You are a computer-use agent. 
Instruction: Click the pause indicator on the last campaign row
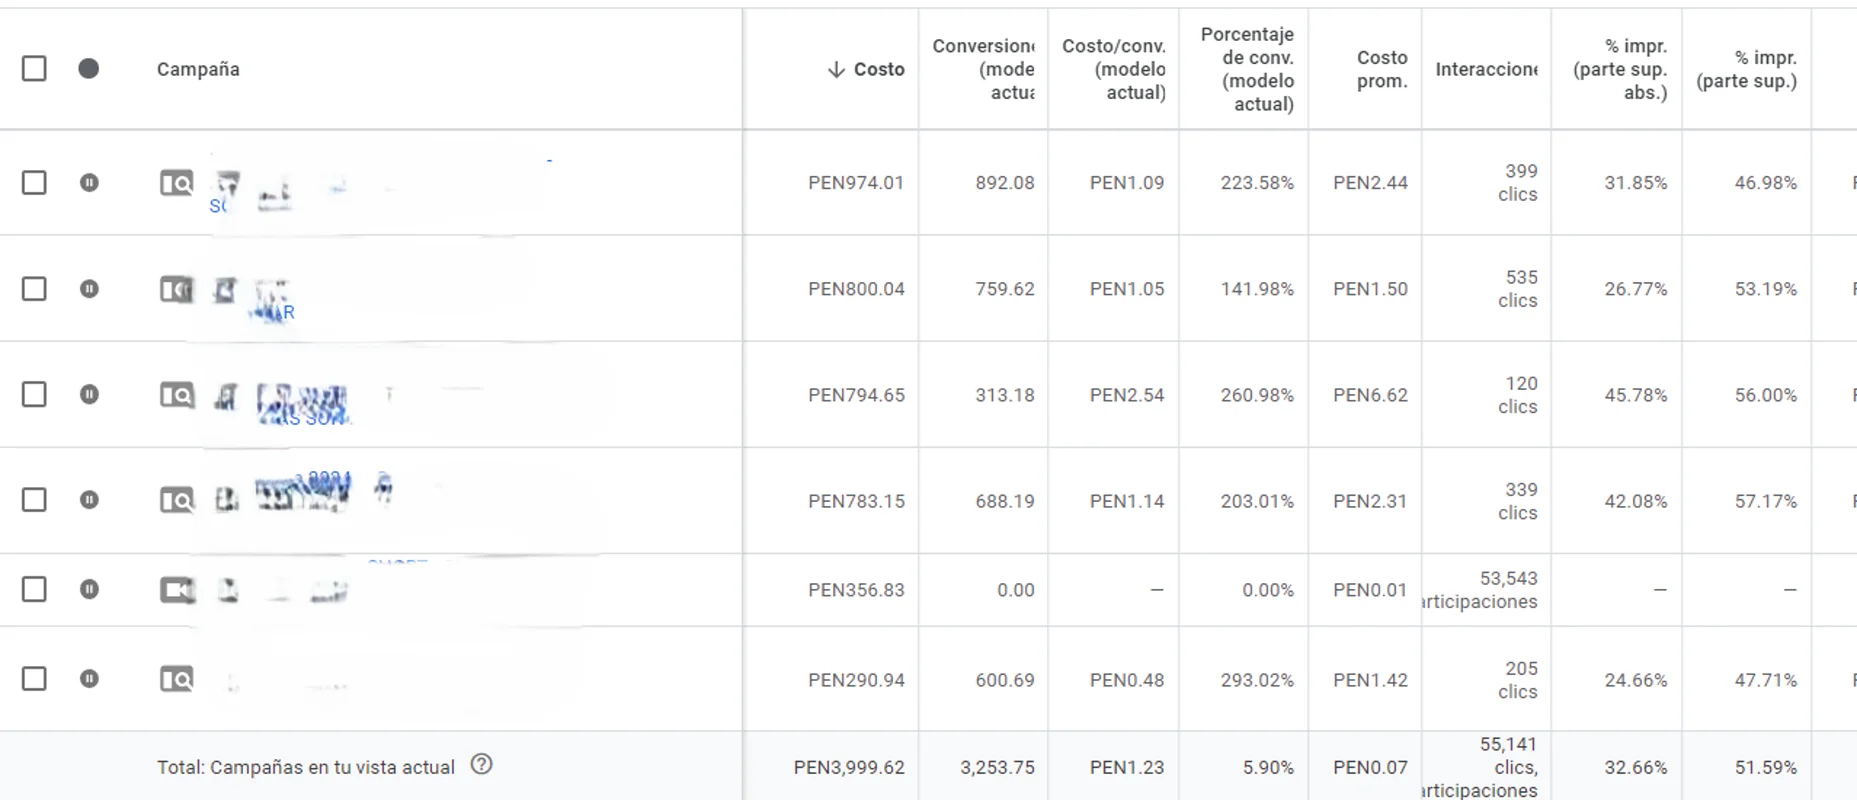click(90, 679)
